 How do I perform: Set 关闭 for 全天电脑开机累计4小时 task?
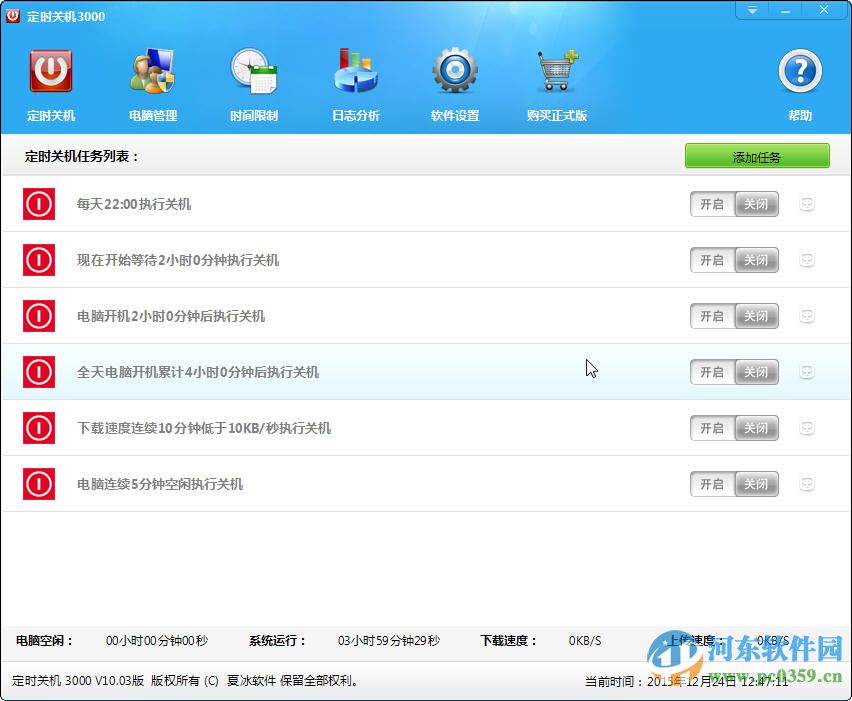point(756,372)
